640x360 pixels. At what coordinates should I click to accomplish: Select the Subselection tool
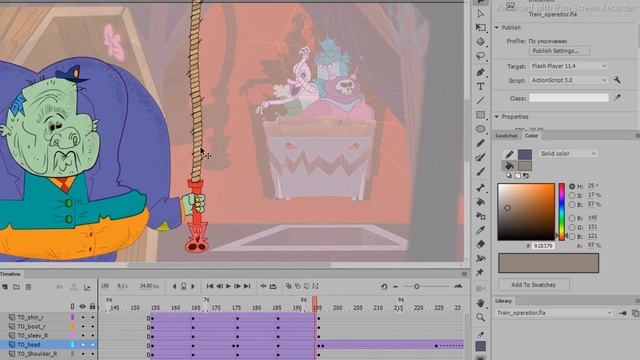click(481, 14)
